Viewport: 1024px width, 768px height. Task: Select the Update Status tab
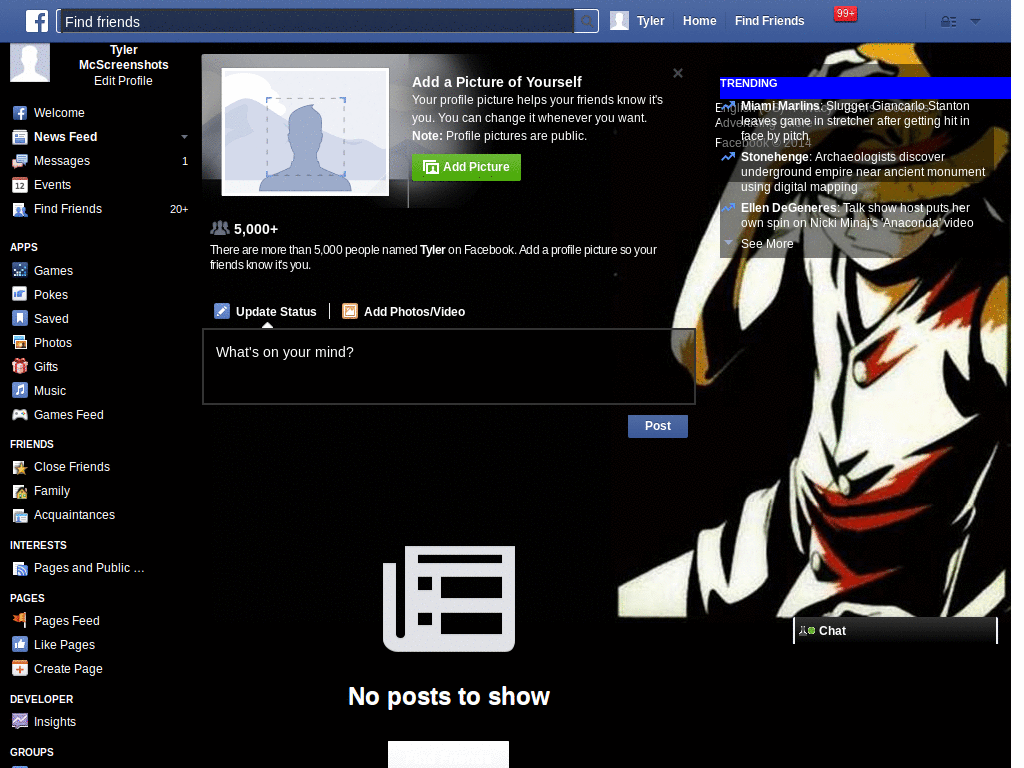(x=266, y=312)
